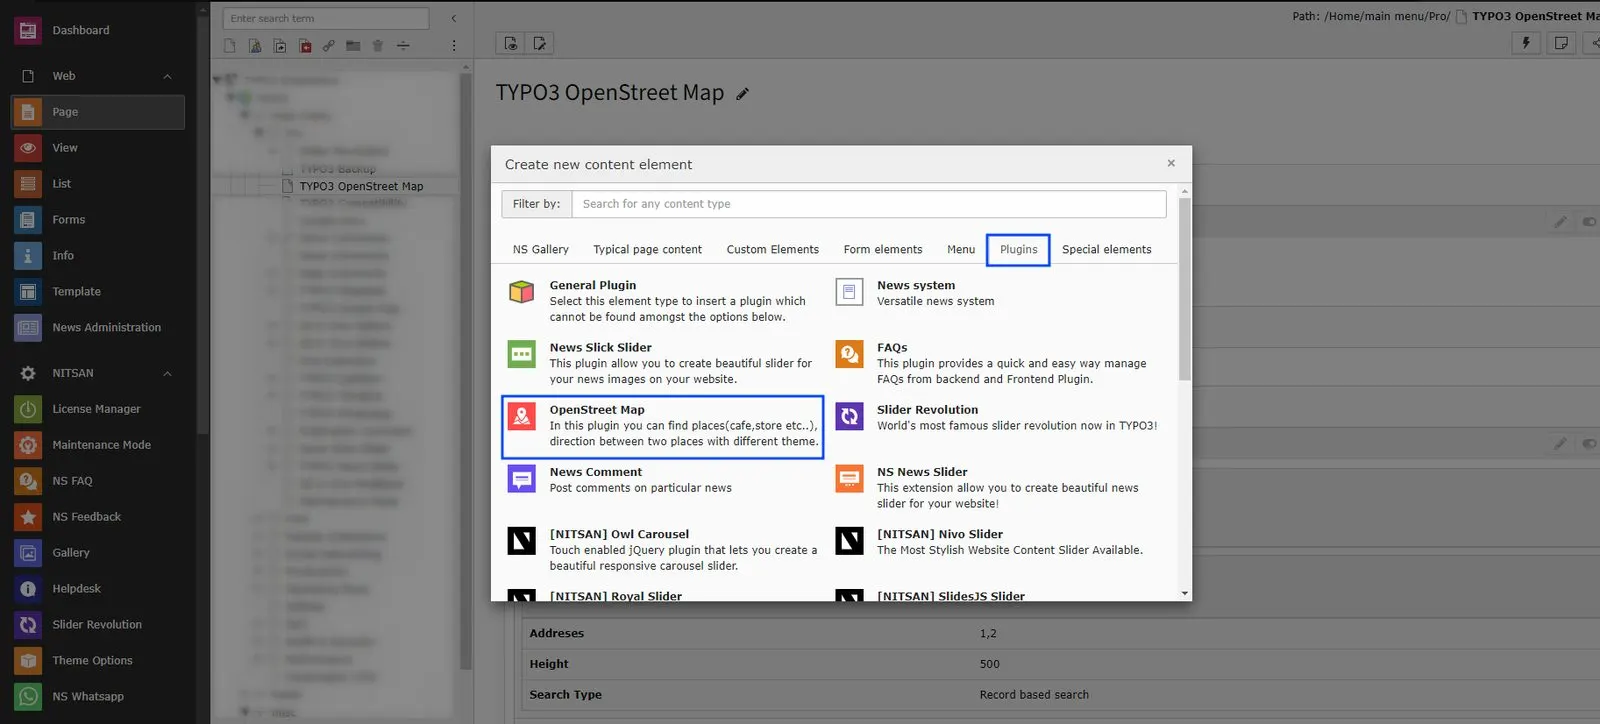The height and width of the screenshot is (724, 1600).
Task: Click the edit page properties toolbar button
Action: coord(540,43)
